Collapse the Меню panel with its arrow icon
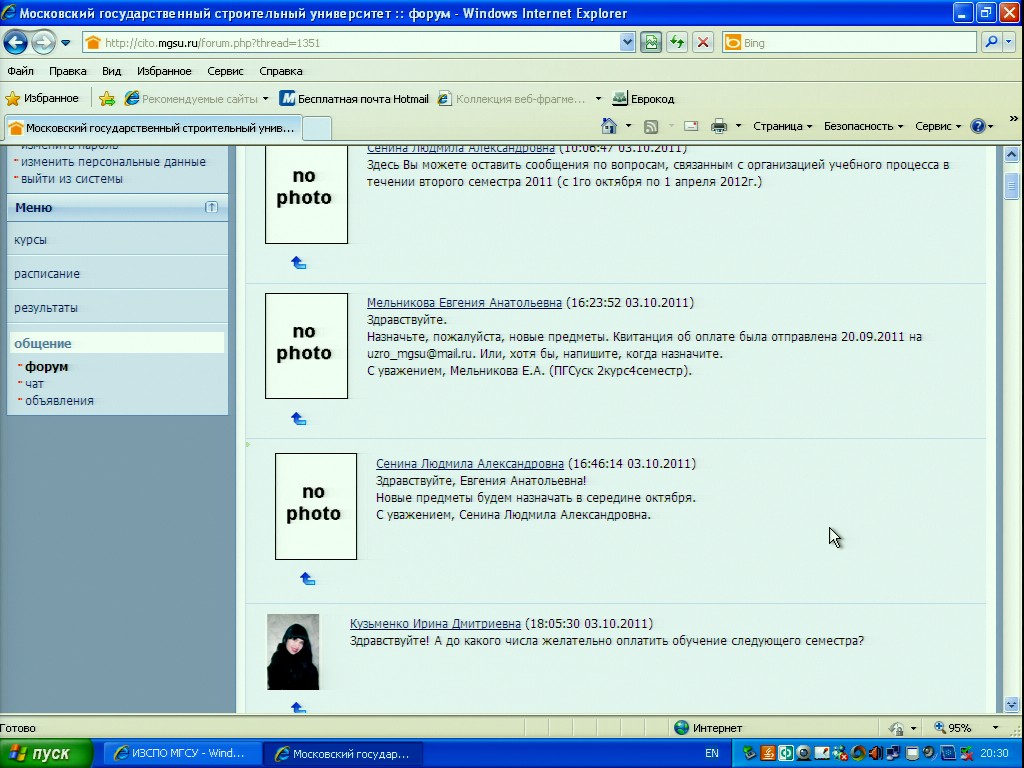 212,207
